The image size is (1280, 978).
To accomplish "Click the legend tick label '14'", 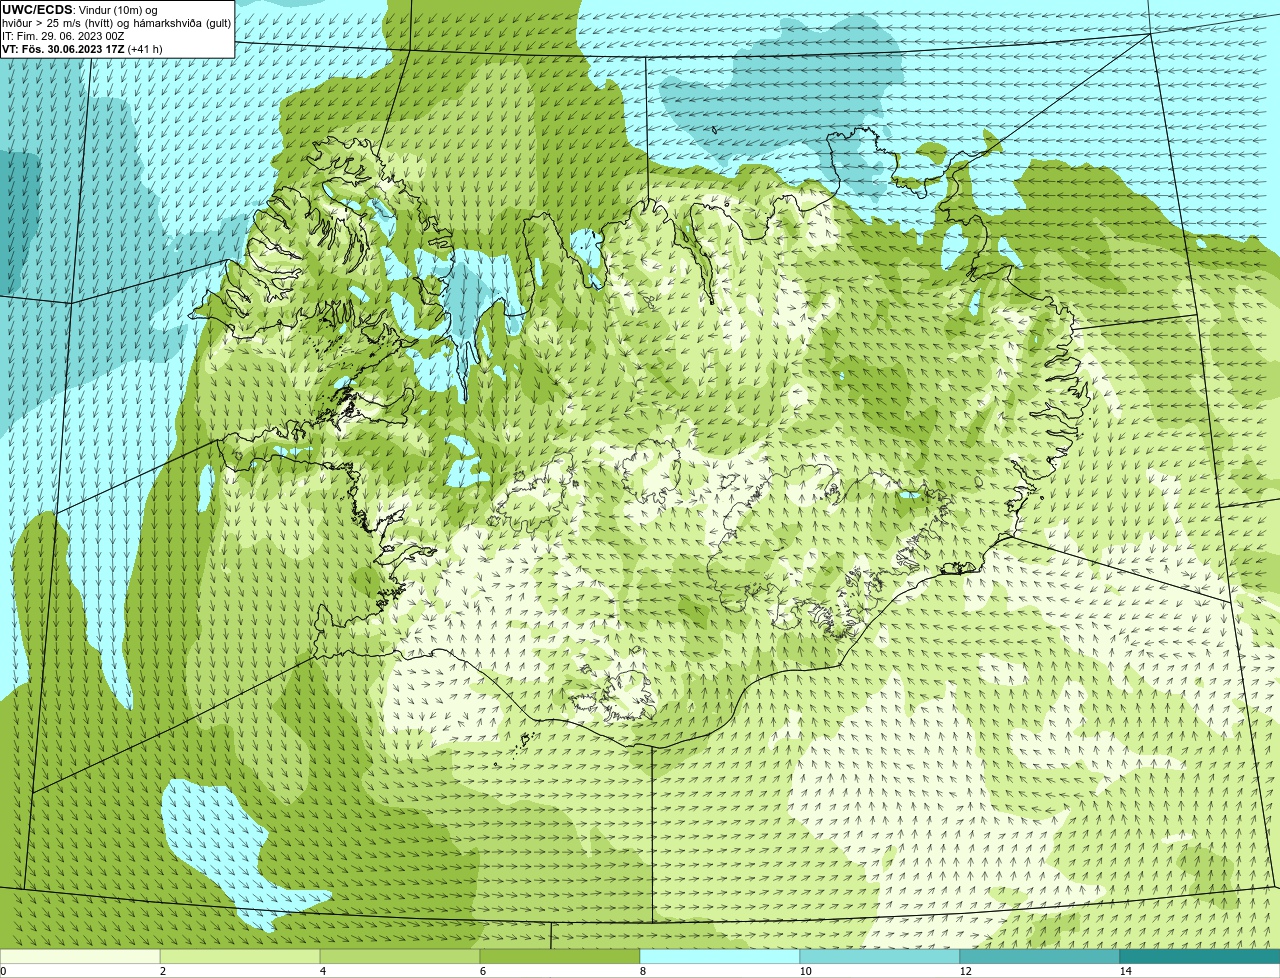I will click(x=1125, y=971).
